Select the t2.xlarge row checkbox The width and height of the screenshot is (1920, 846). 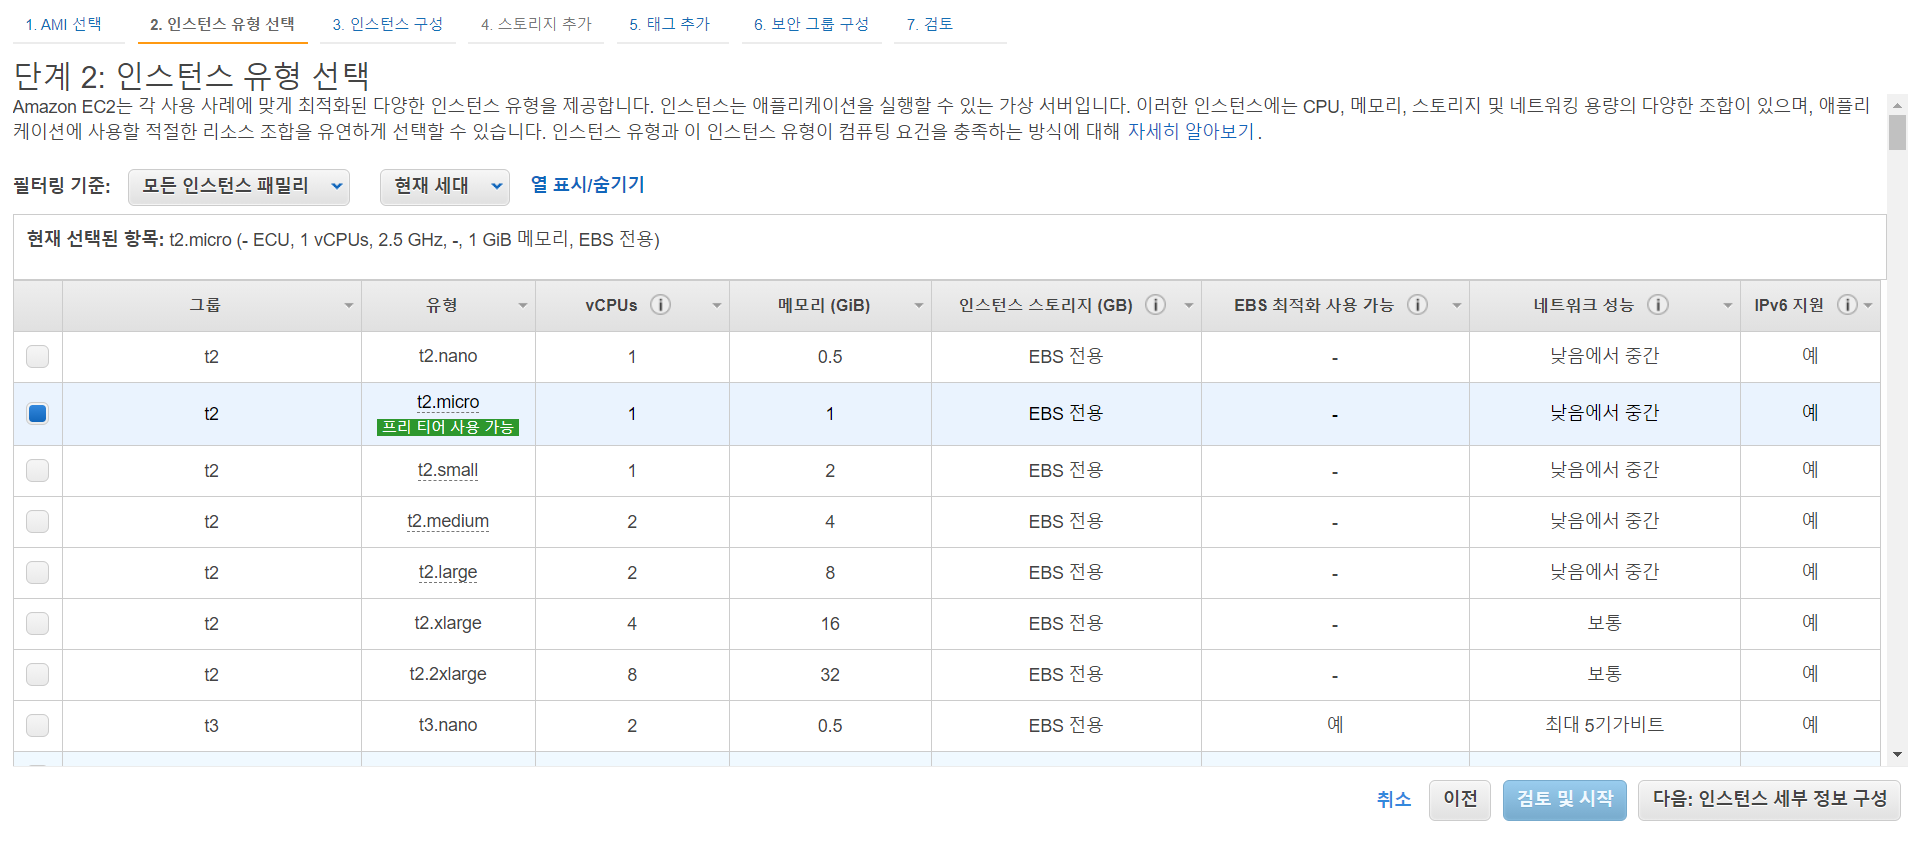point(37,623)
